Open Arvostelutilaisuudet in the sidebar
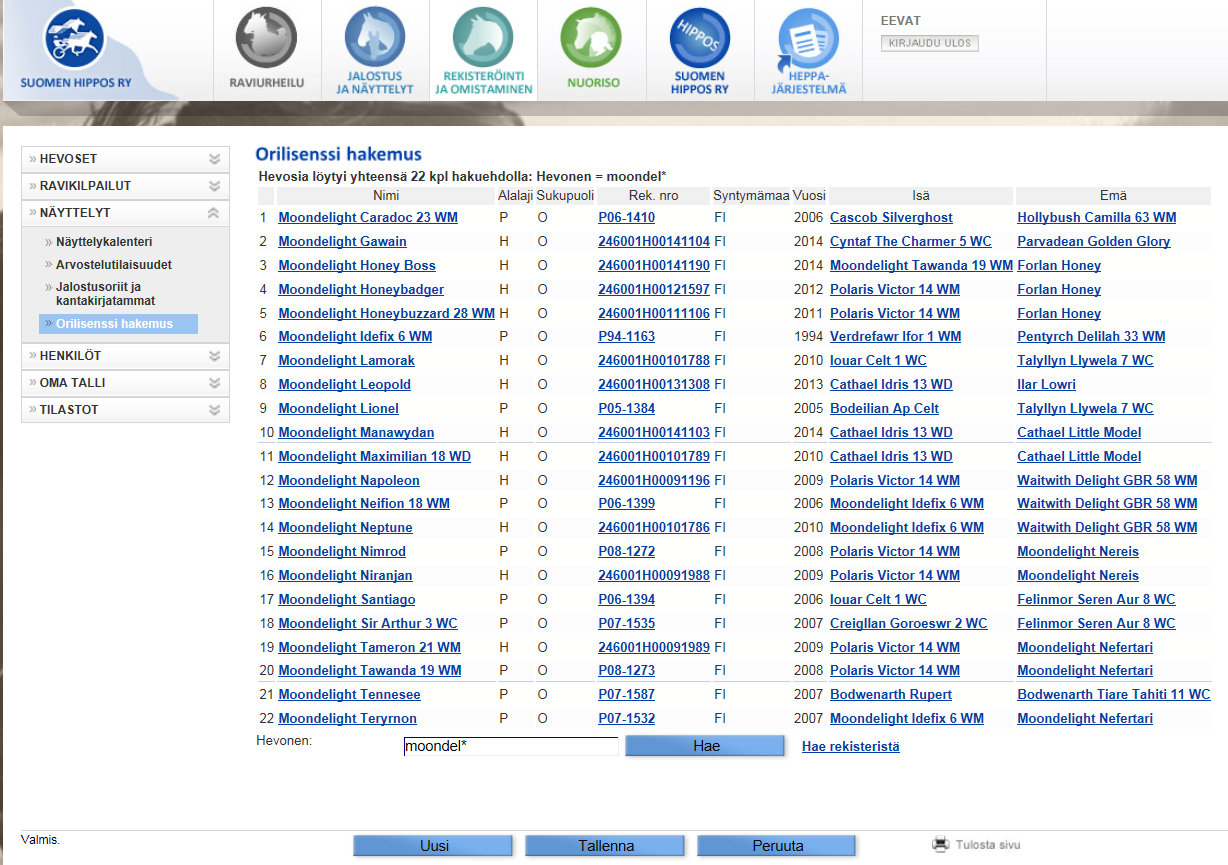This screenshot has width=1228, height=865. [x=113, y=265]
